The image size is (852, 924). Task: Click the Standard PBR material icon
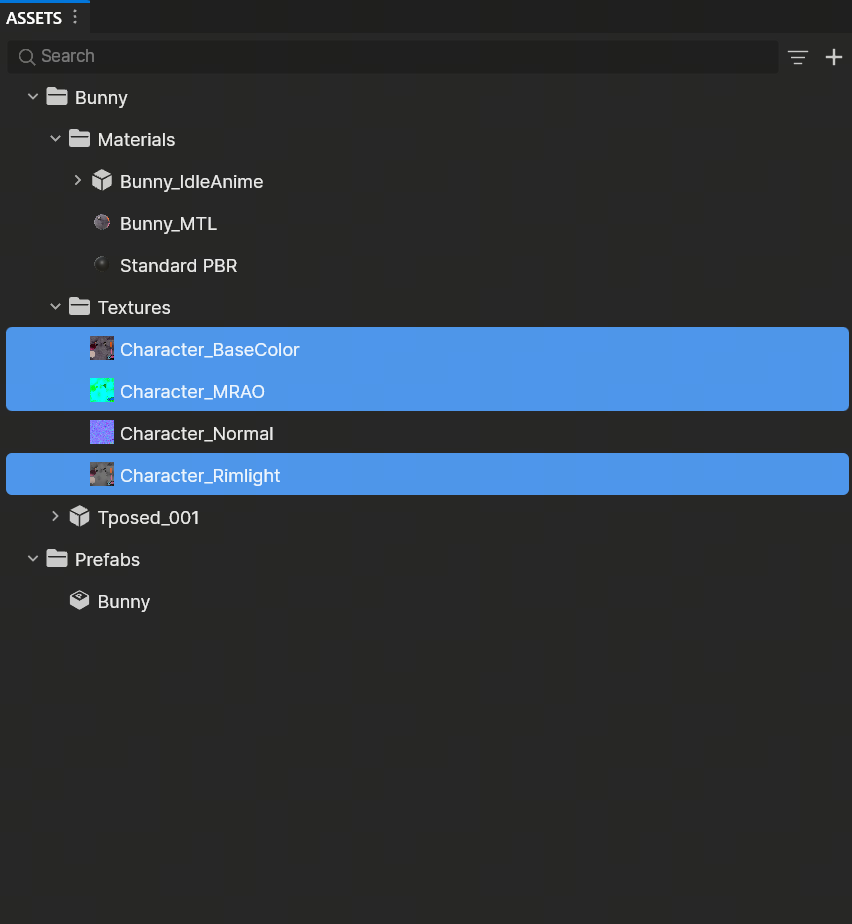click(101, 265)
